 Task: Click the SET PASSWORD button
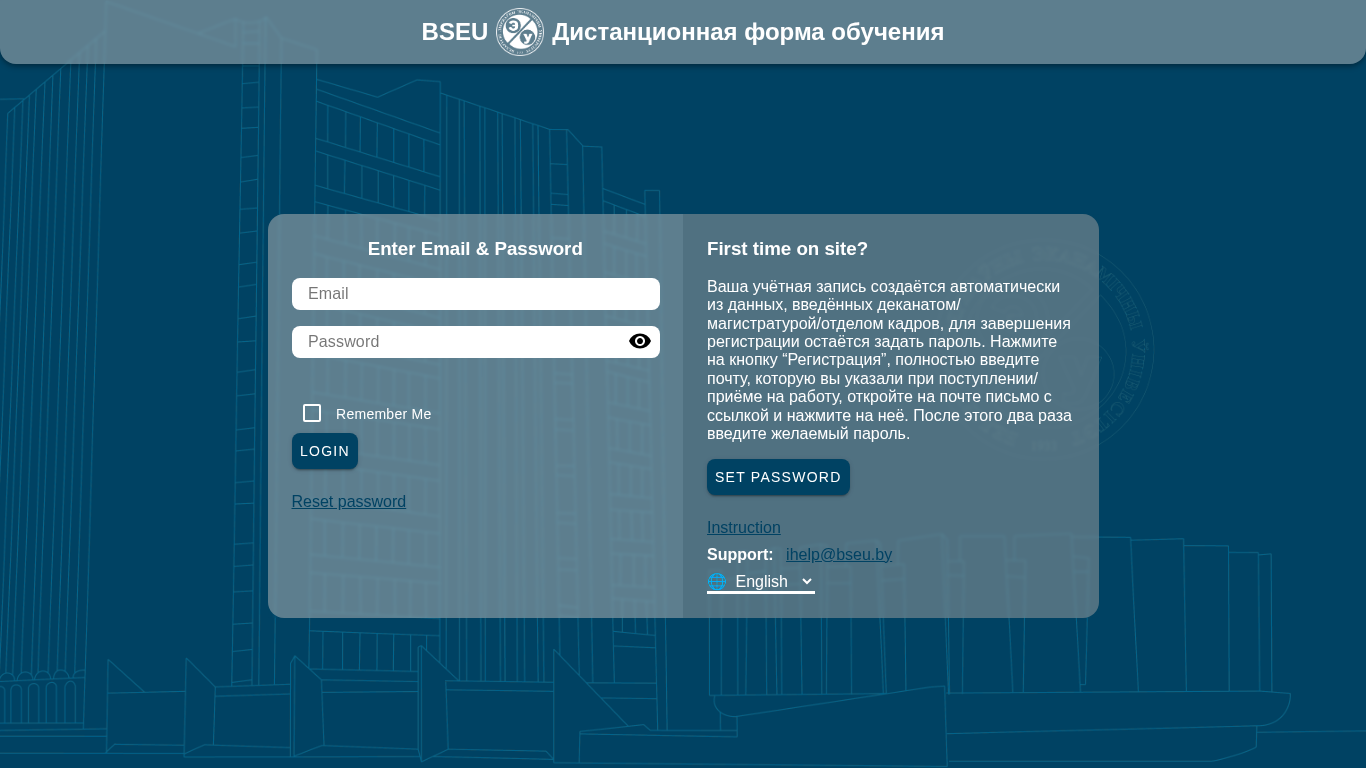(778, 477)
